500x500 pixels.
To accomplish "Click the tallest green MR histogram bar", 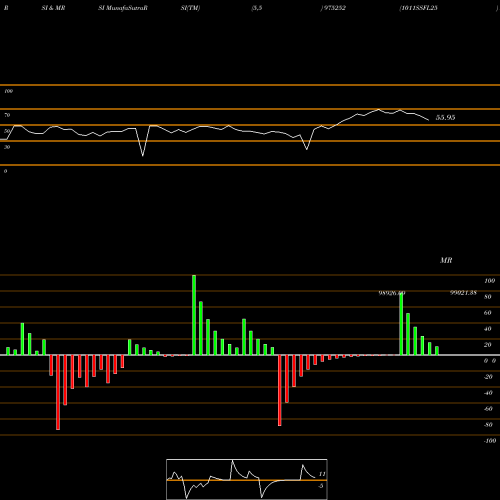I will click(x=194, y=315).
